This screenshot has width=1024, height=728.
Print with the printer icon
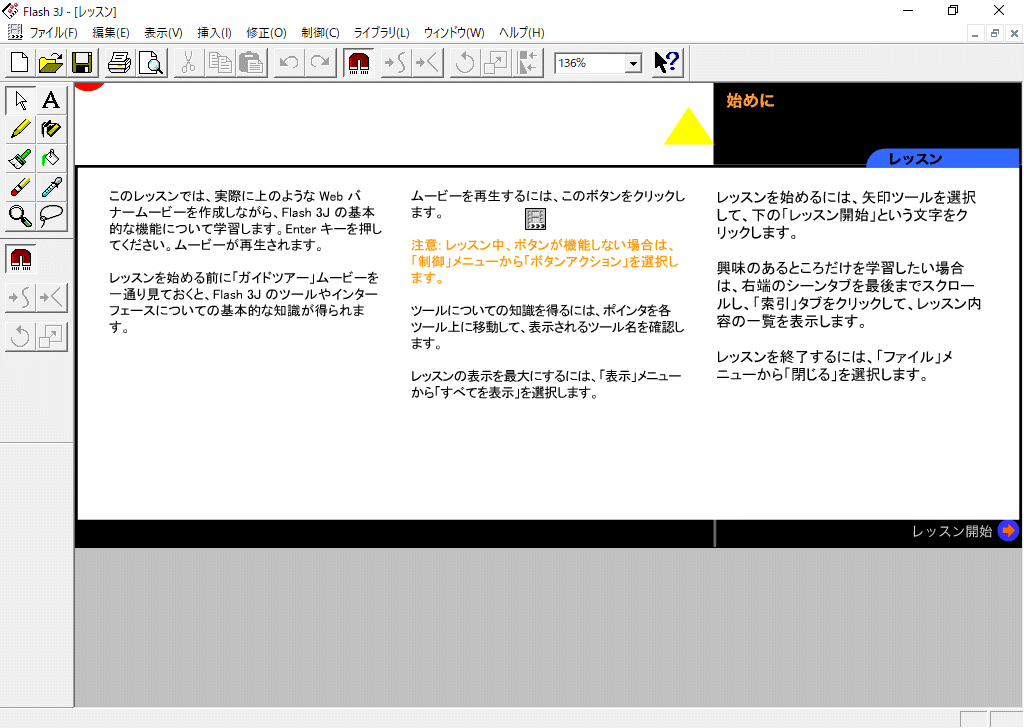[120, 63]
